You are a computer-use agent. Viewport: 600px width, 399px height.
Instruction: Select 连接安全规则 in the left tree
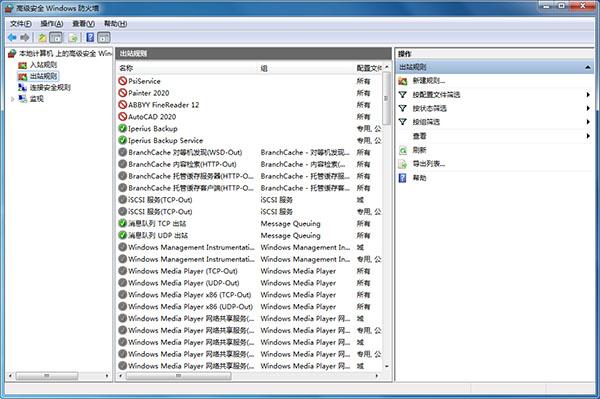pyautogui.click(x=50, y=88)
